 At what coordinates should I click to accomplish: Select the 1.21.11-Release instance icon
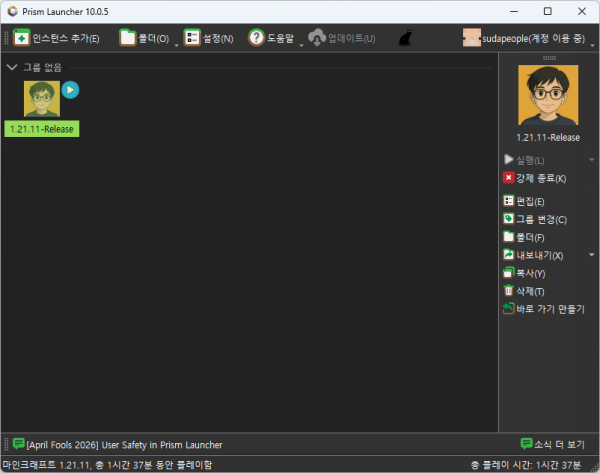tap(42, 99)
